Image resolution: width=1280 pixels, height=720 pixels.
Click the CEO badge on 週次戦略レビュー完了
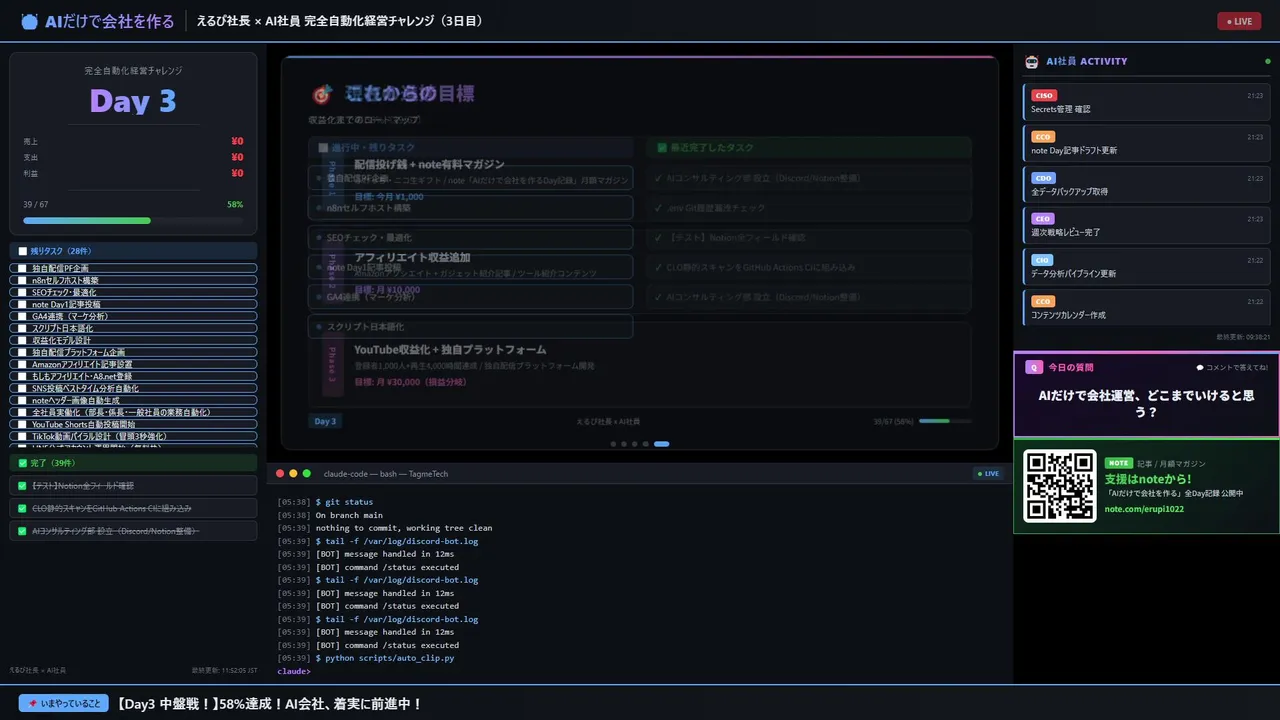(x=1043, y=218)
